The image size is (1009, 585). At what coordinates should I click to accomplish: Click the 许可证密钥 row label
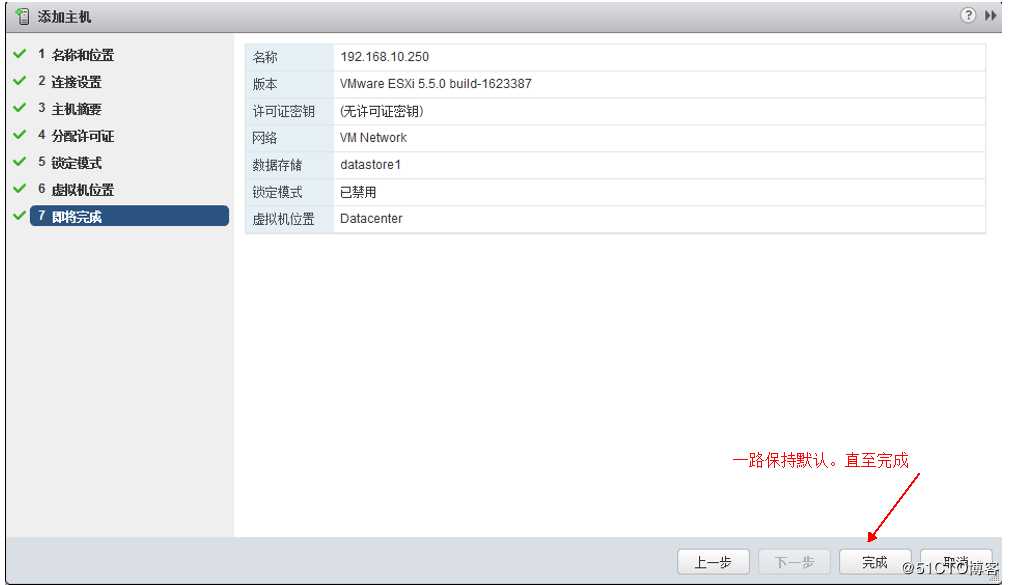(x=283, y=111)
